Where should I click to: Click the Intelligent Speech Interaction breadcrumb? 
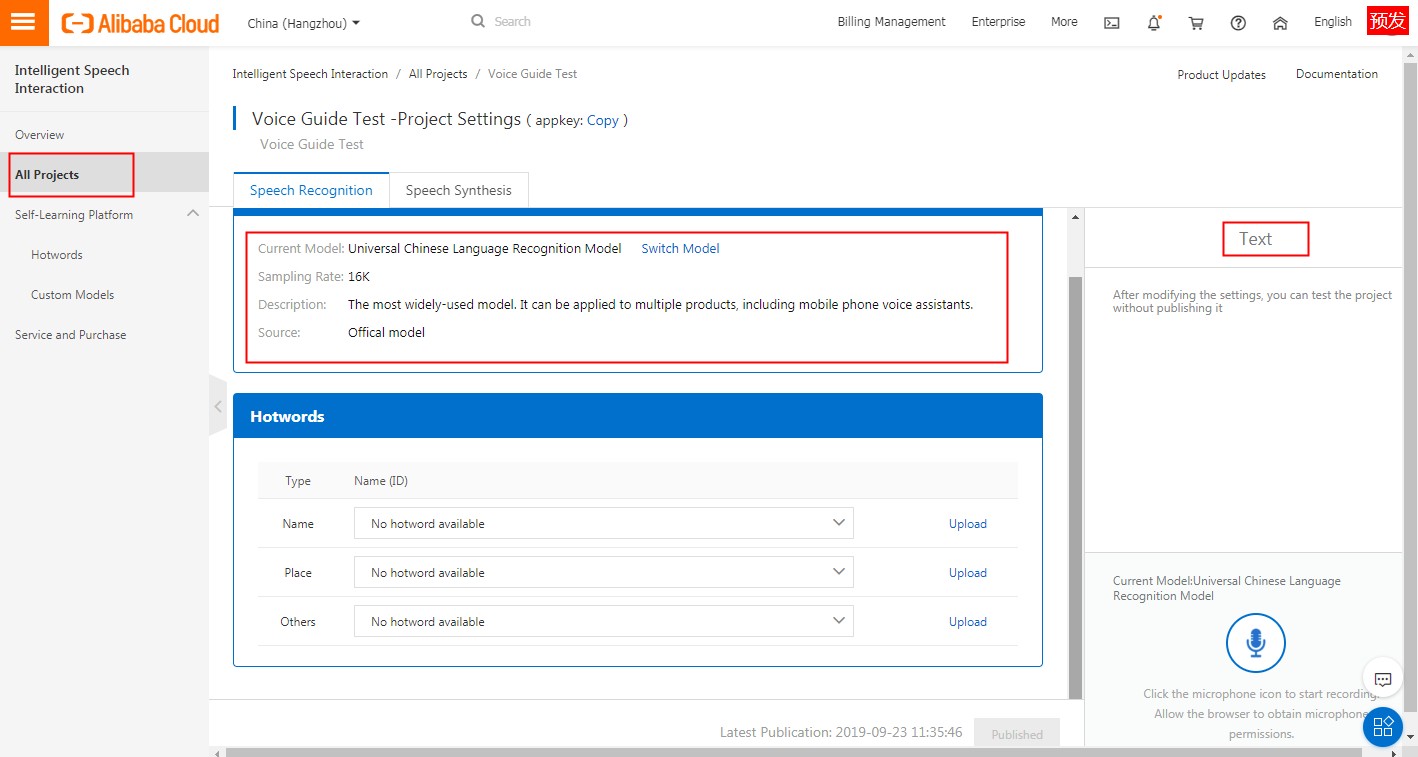[310, 74]
